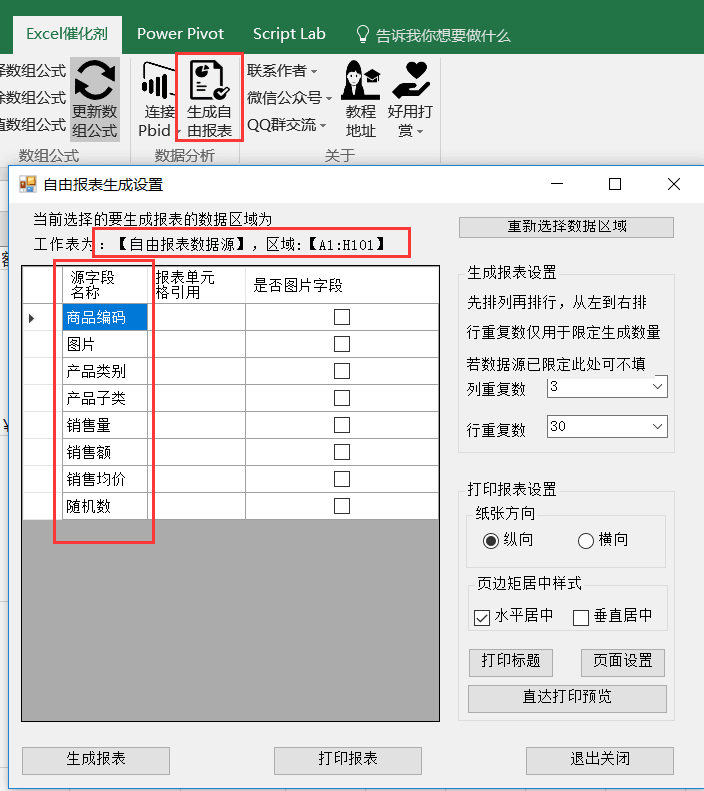Select the 商品编码 field cell

[x=105, y=317]
